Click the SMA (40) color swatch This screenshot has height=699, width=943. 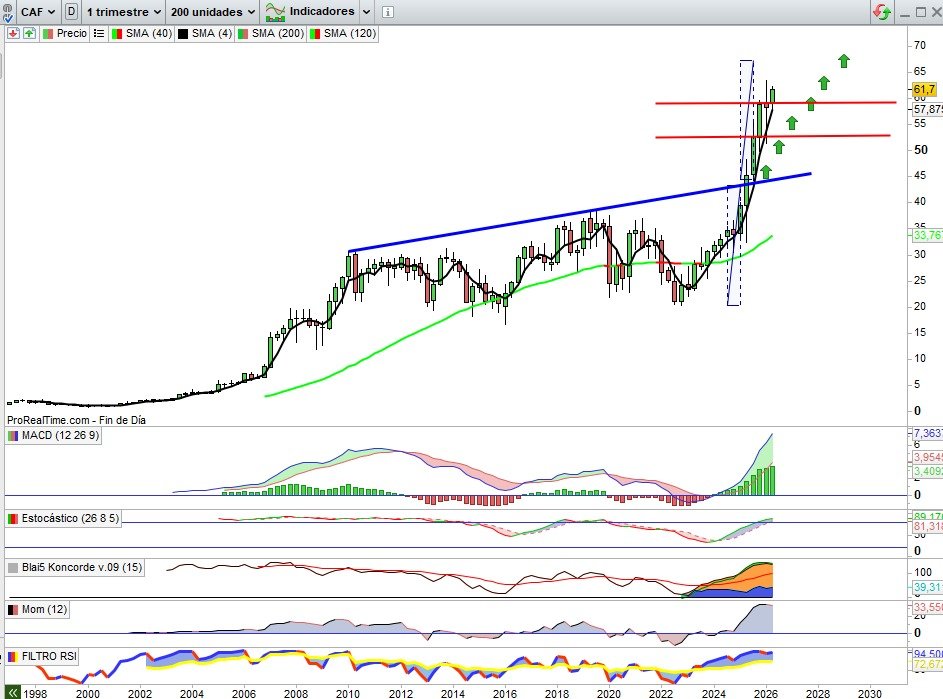coord(117,34)
